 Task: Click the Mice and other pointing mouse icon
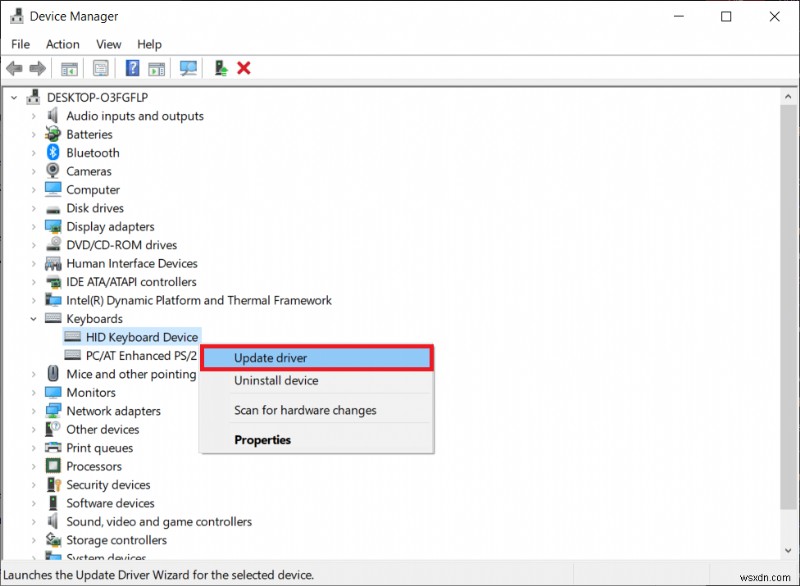(53, 374)
